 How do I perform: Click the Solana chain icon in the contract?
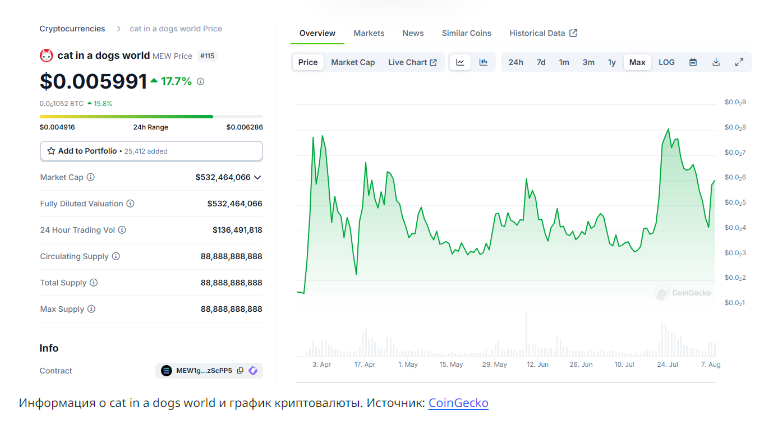(x=166, y=371)
